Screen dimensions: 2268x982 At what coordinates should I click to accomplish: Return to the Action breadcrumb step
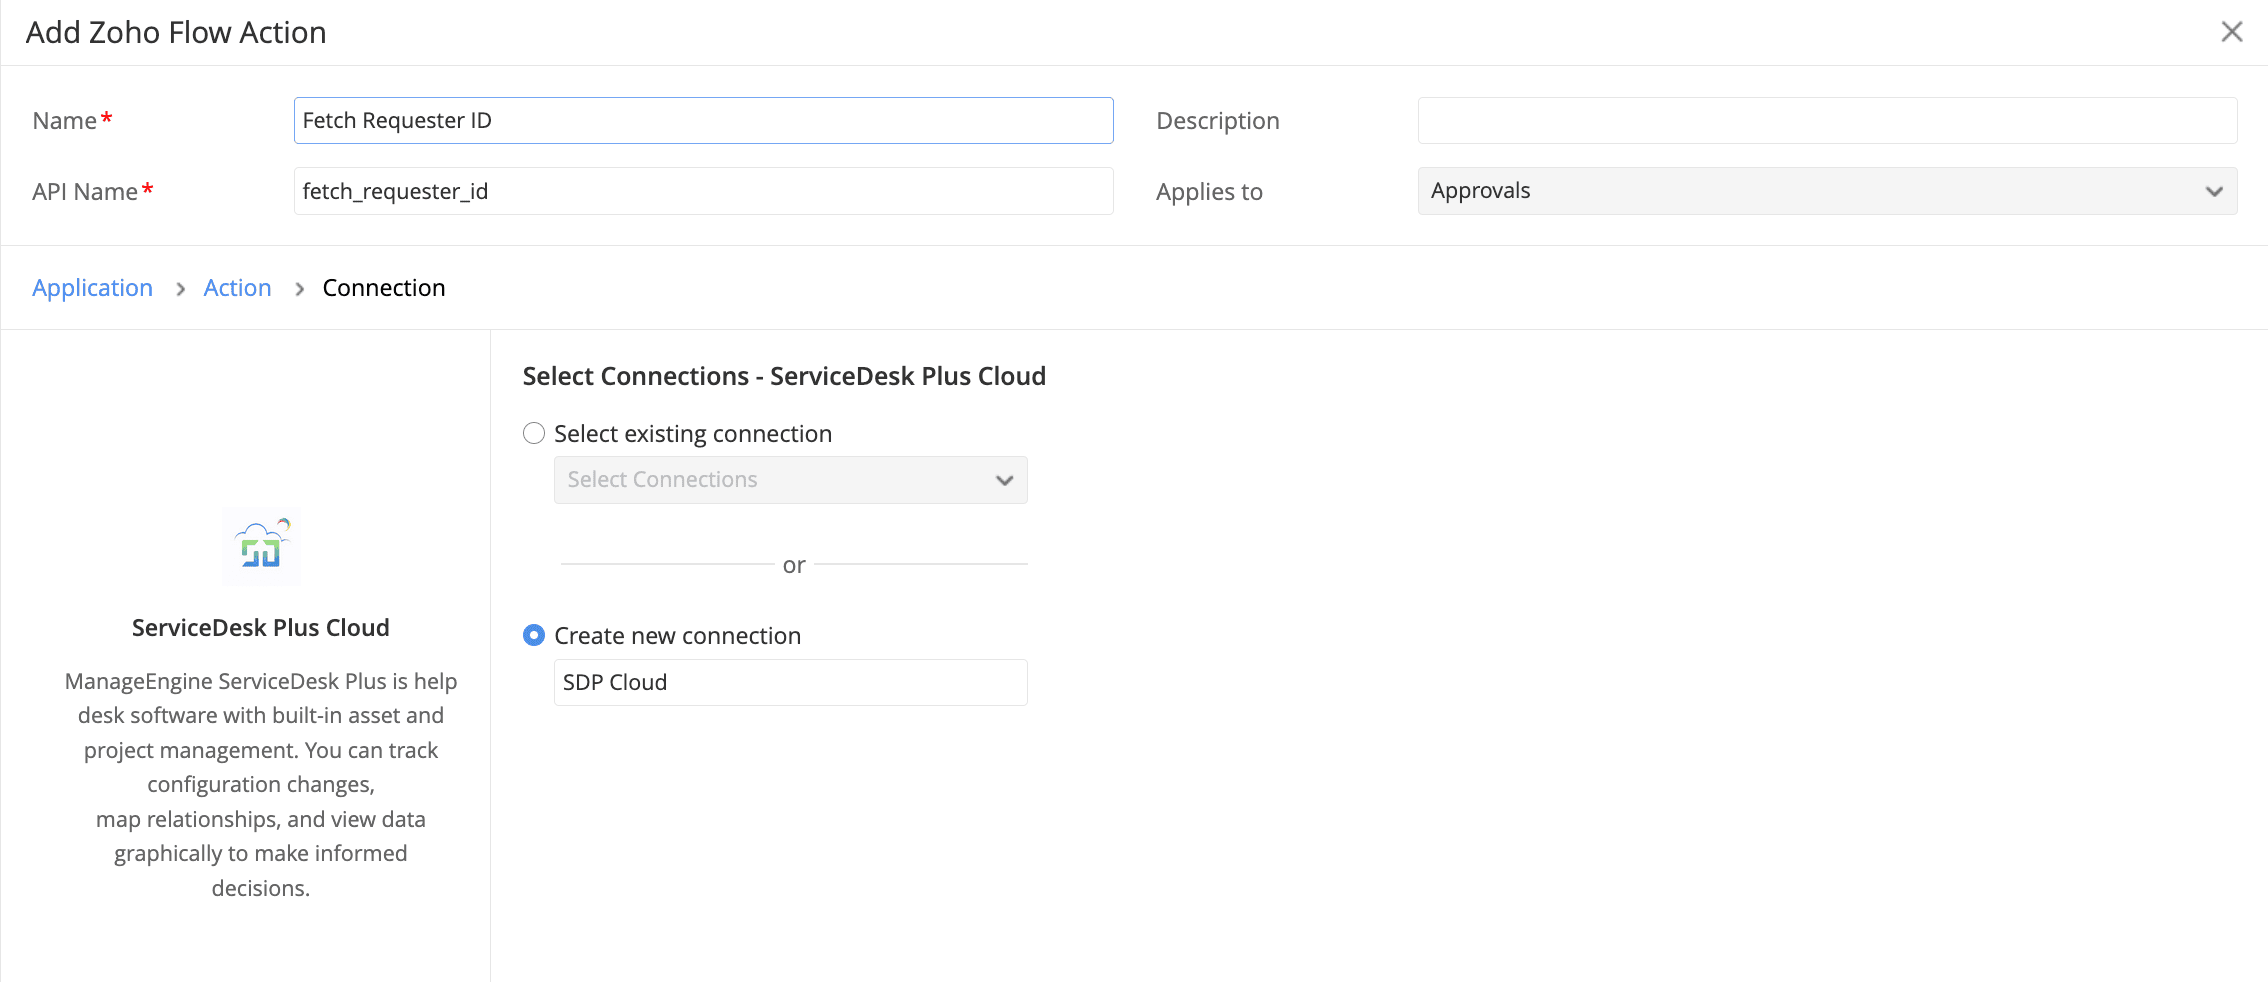pos(237,288)
